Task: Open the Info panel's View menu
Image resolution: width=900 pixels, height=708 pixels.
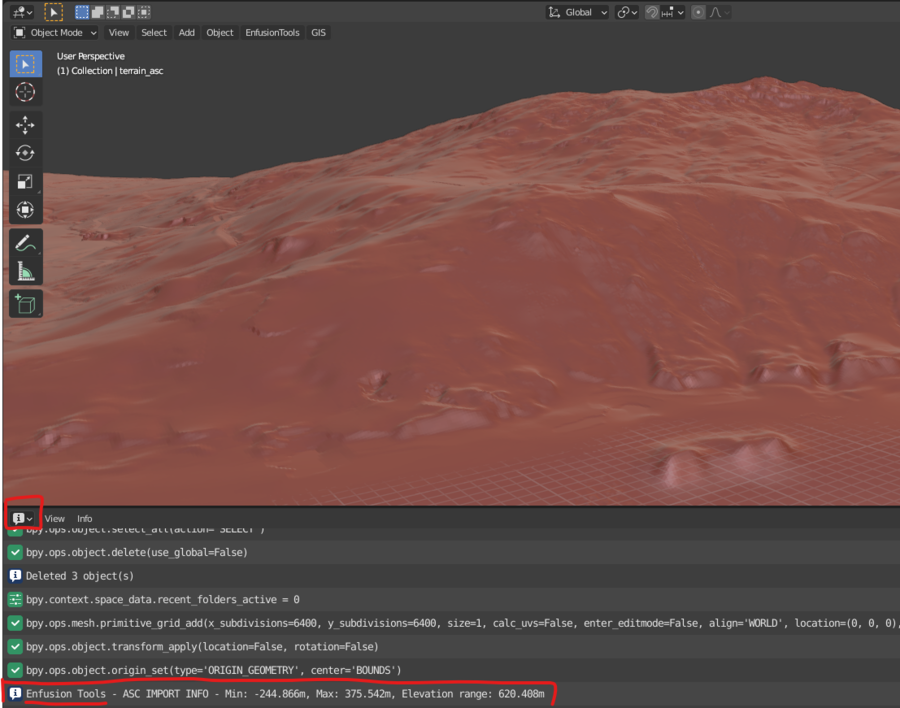Action: [x=55, y=518]
